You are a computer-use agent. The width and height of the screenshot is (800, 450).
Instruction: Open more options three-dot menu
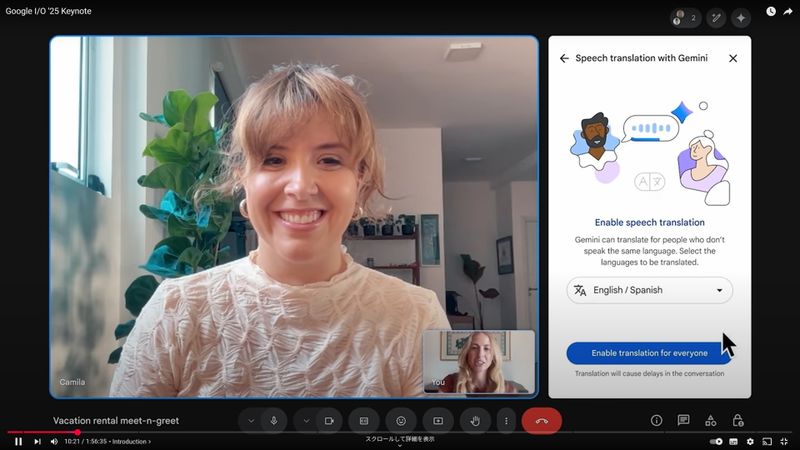point(507,421)
